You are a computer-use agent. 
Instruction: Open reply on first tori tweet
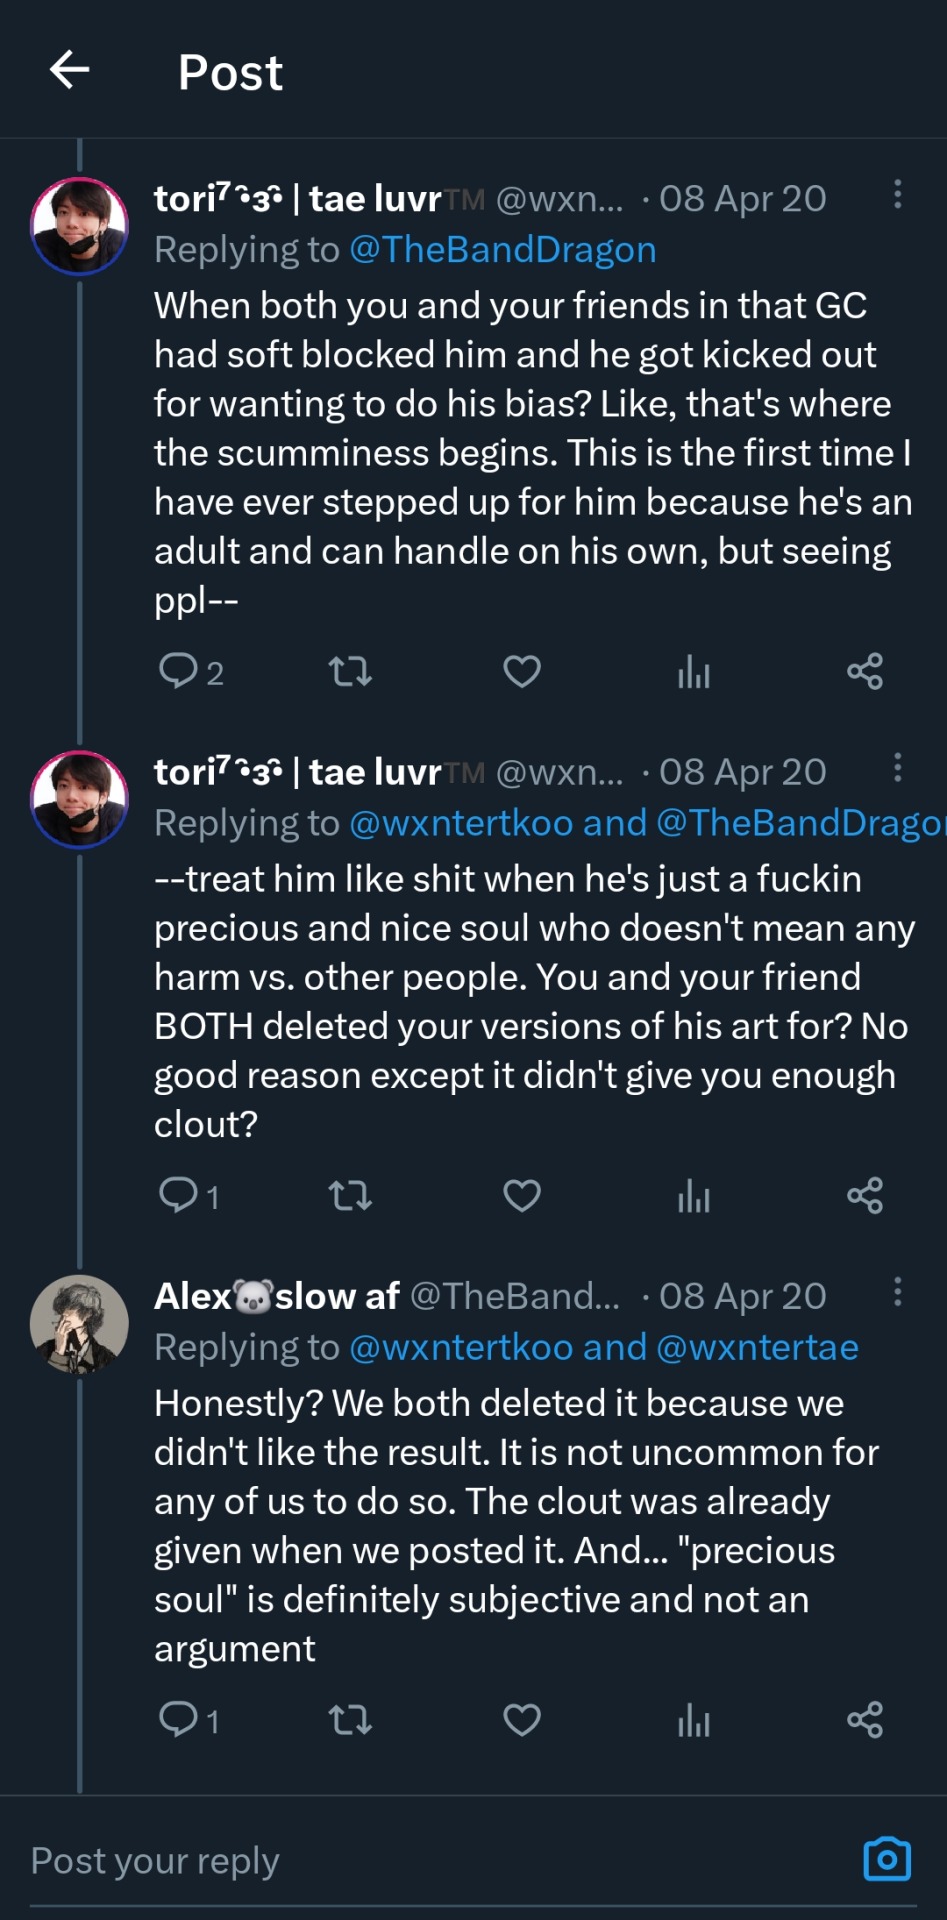[x=179, y=671]
